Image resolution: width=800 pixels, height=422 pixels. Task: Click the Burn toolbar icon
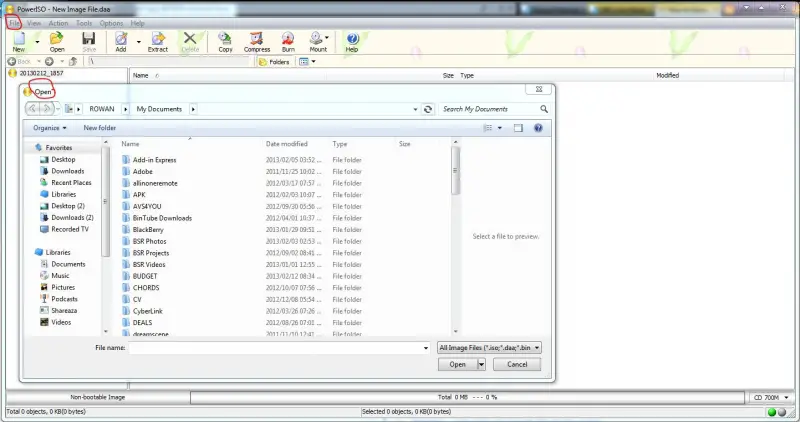click(x=288, y=42)
